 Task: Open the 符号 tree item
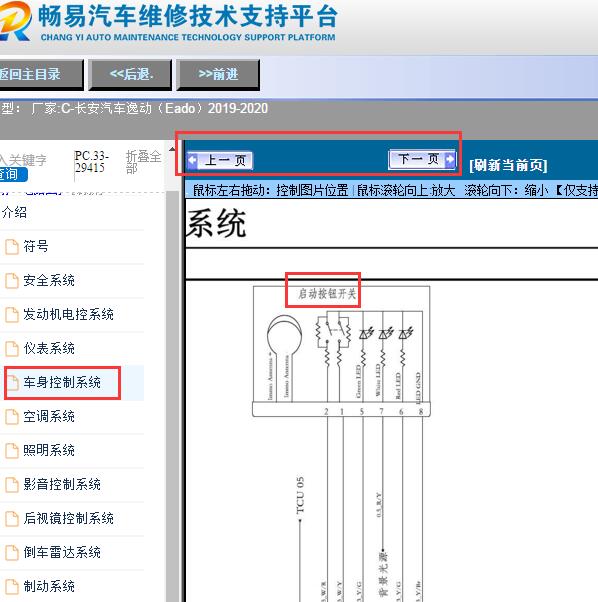[x=36, y=246]
